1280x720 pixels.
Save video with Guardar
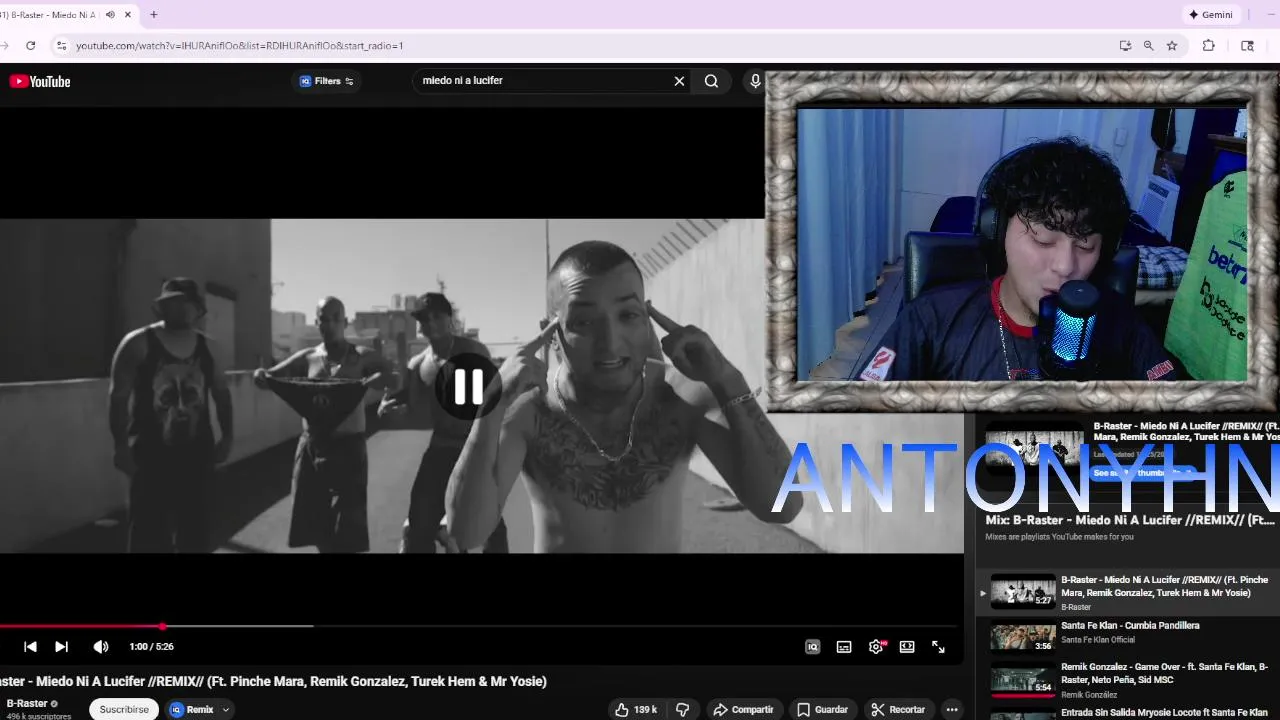tap(822, 709)
